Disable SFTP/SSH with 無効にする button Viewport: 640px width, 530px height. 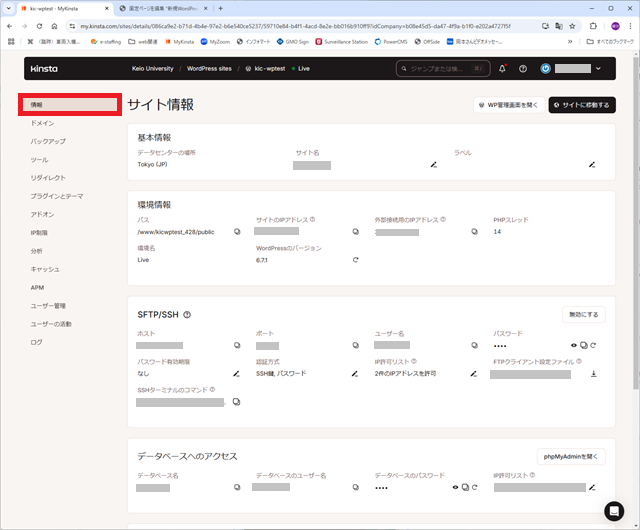(x=583, y=314)
